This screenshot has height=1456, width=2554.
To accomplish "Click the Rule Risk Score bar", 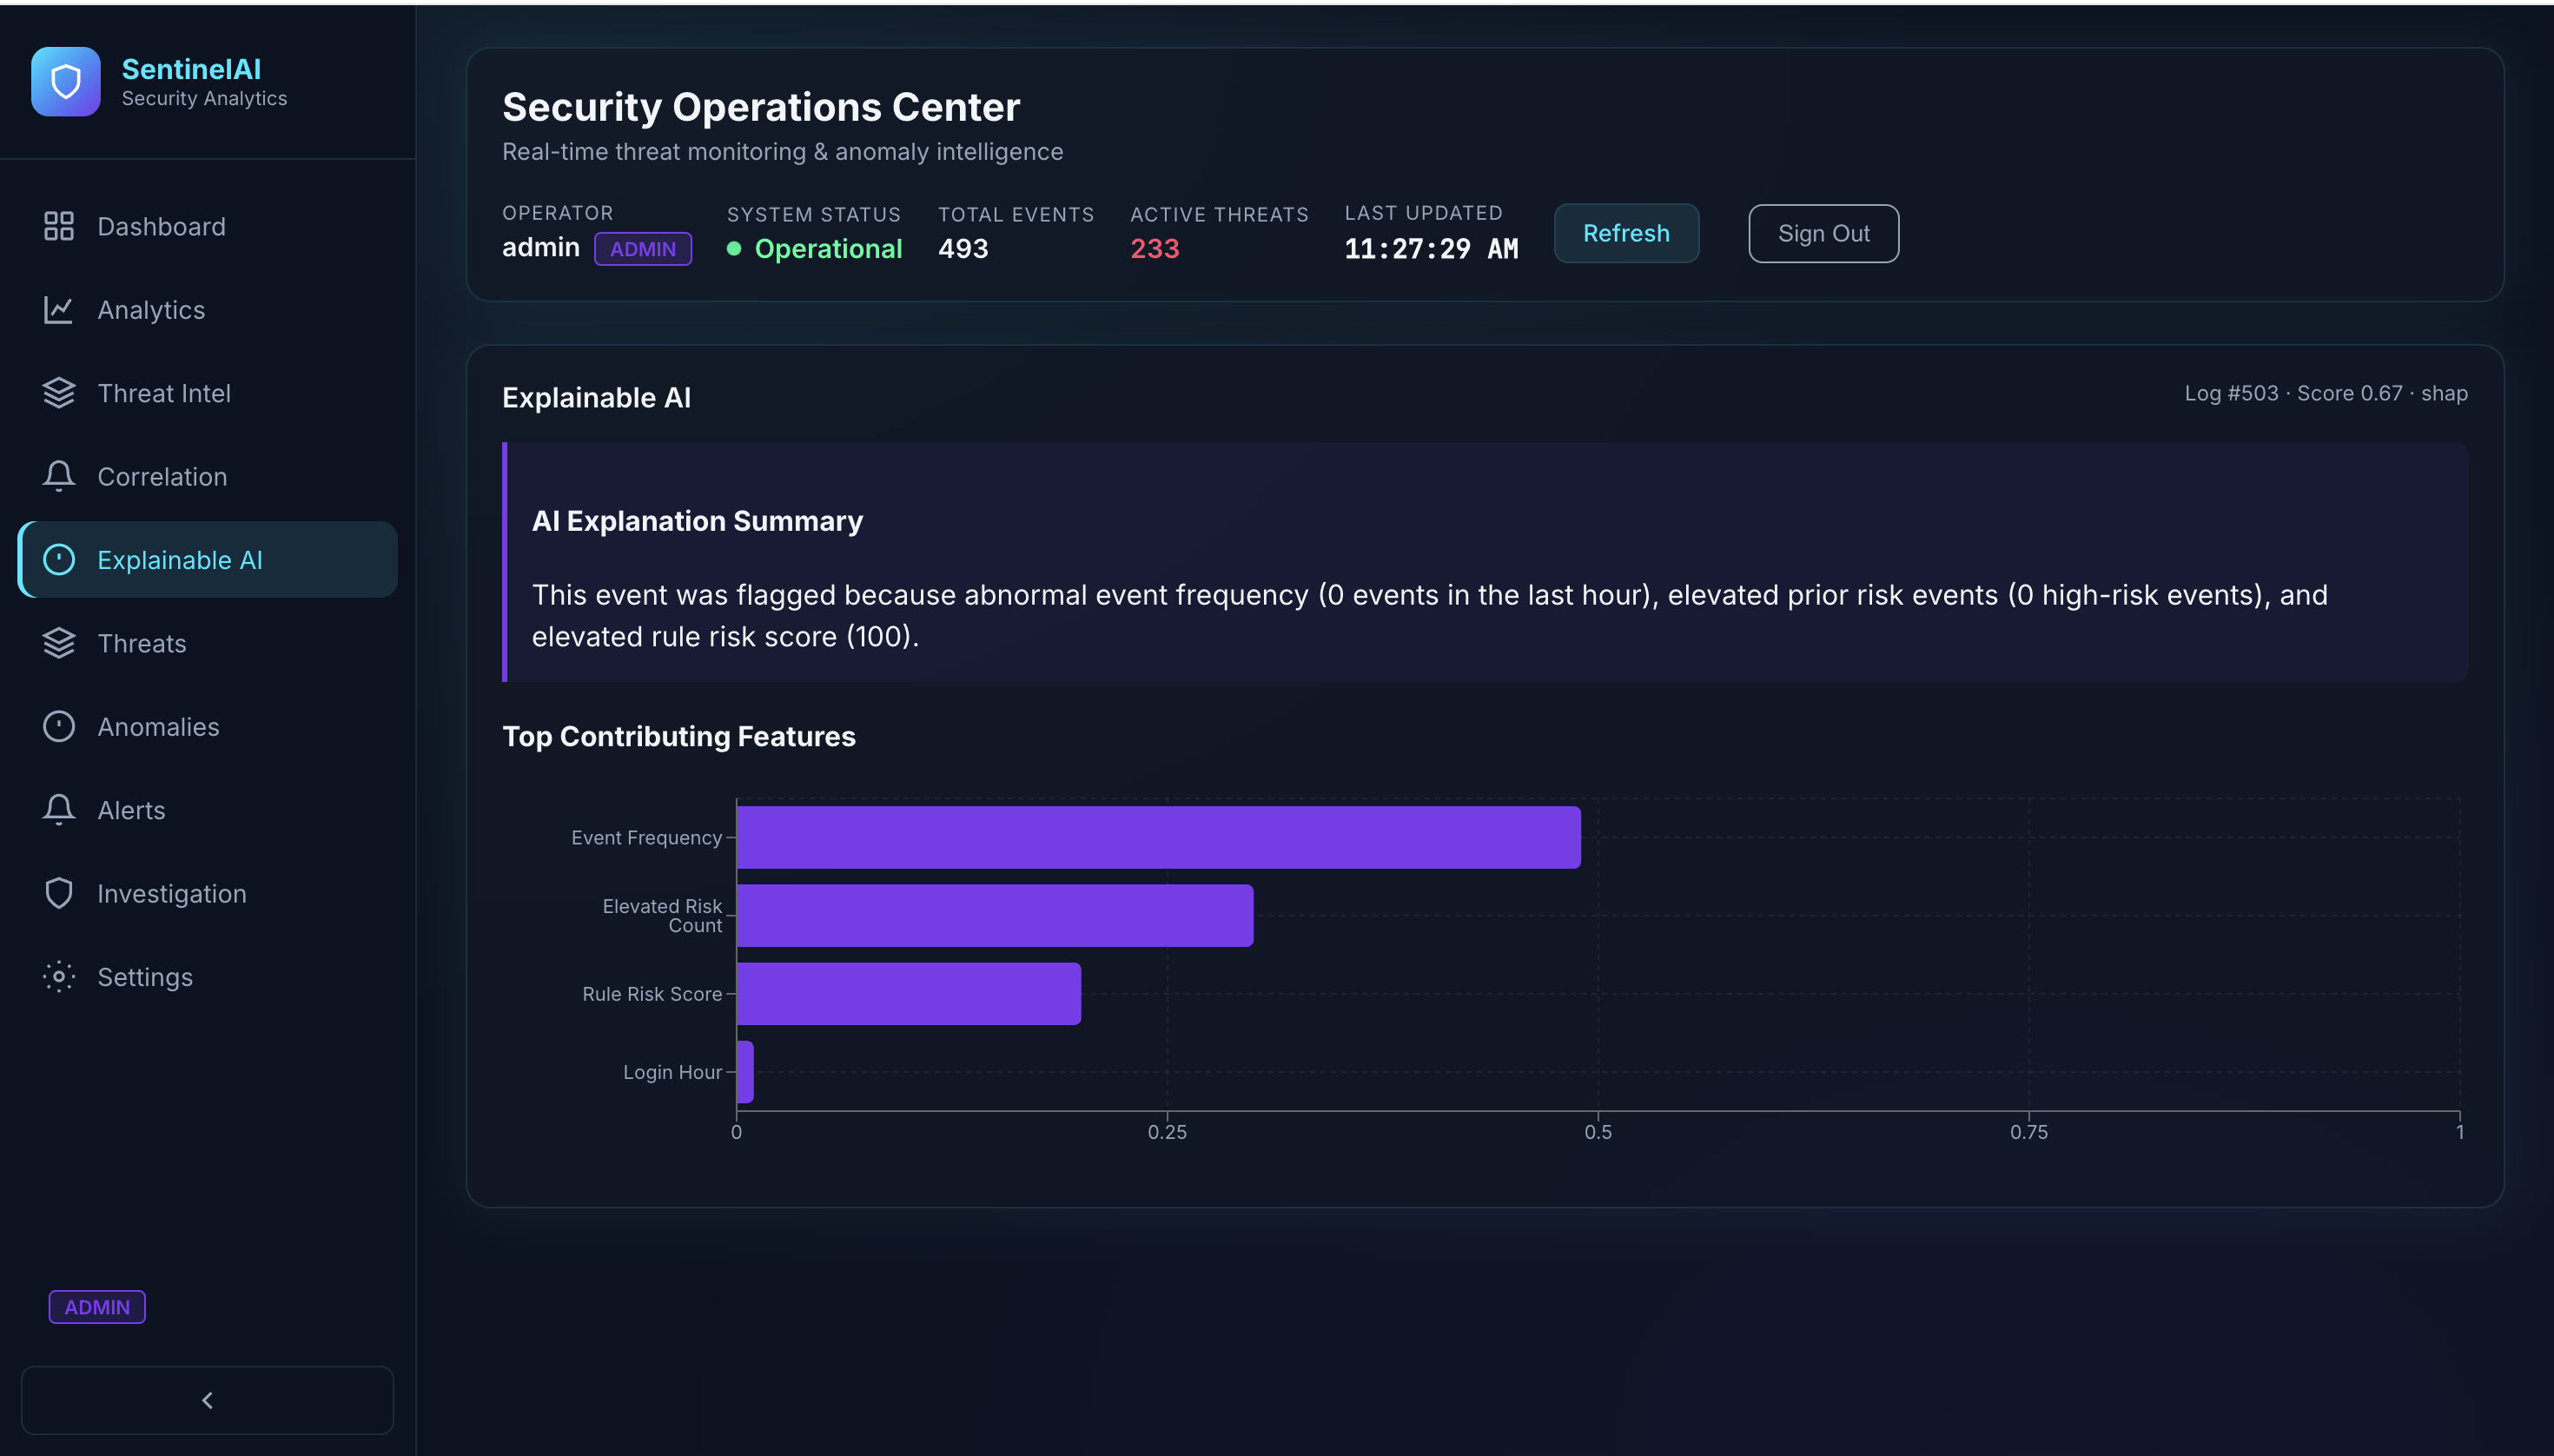I will [909, 994].
